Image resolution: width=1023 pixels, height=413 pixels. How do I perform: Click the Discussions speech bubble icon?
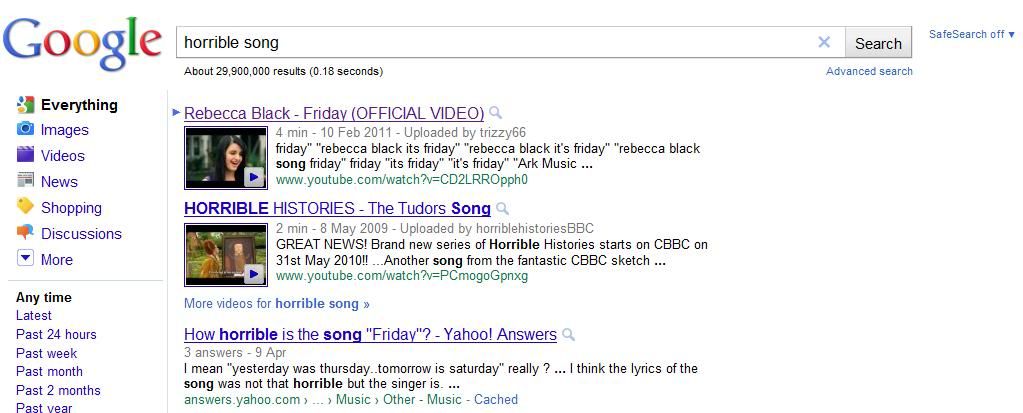pyautogui.click(x=25, y=233)
